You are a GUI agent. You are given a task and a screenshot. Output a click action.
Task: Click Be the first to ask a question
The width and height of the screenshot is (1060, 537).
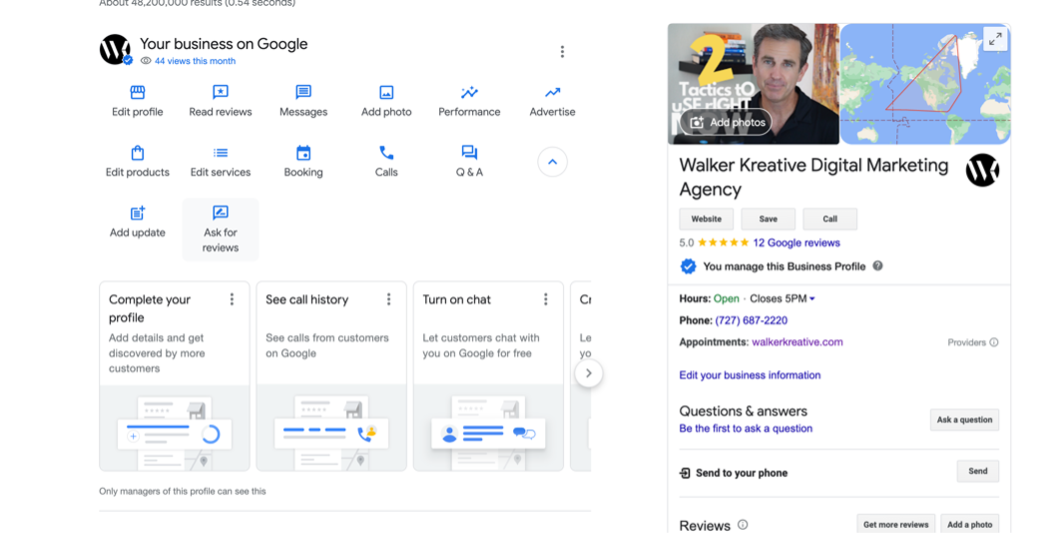(746, 429)
